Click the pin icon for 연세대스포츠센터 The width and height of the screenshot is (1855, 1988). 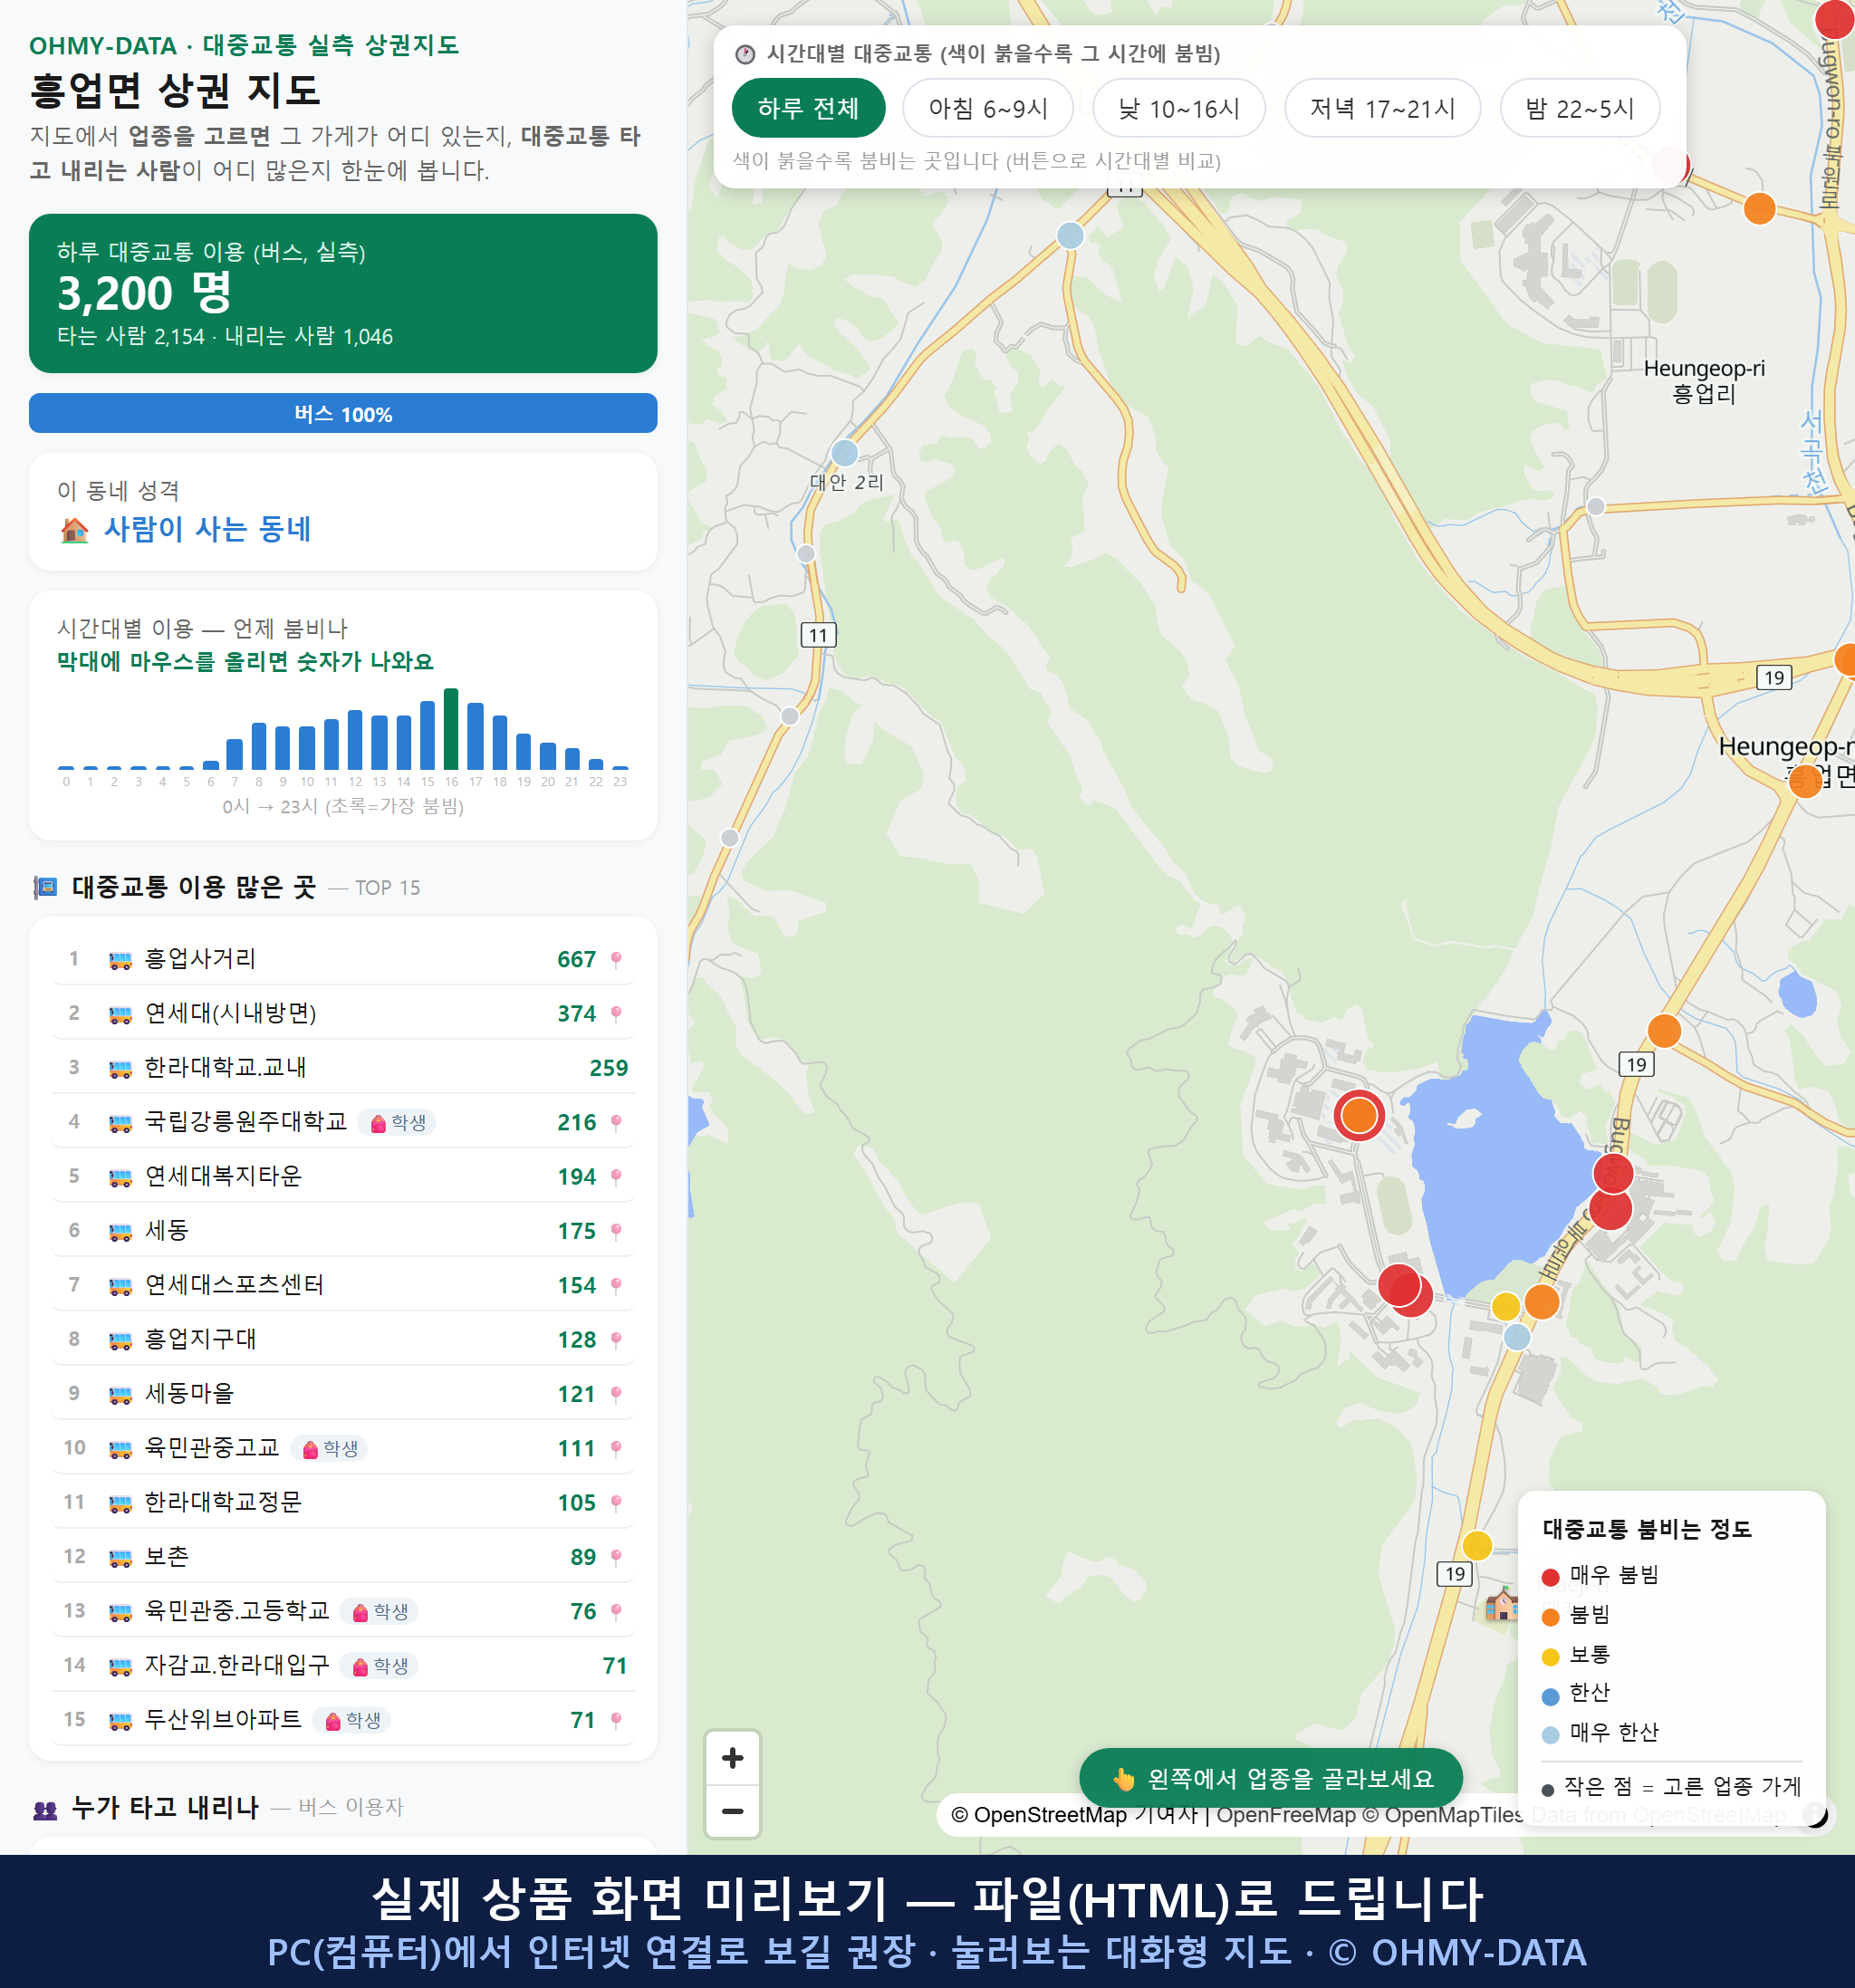pyautogui.click(x=616, y=1286)
